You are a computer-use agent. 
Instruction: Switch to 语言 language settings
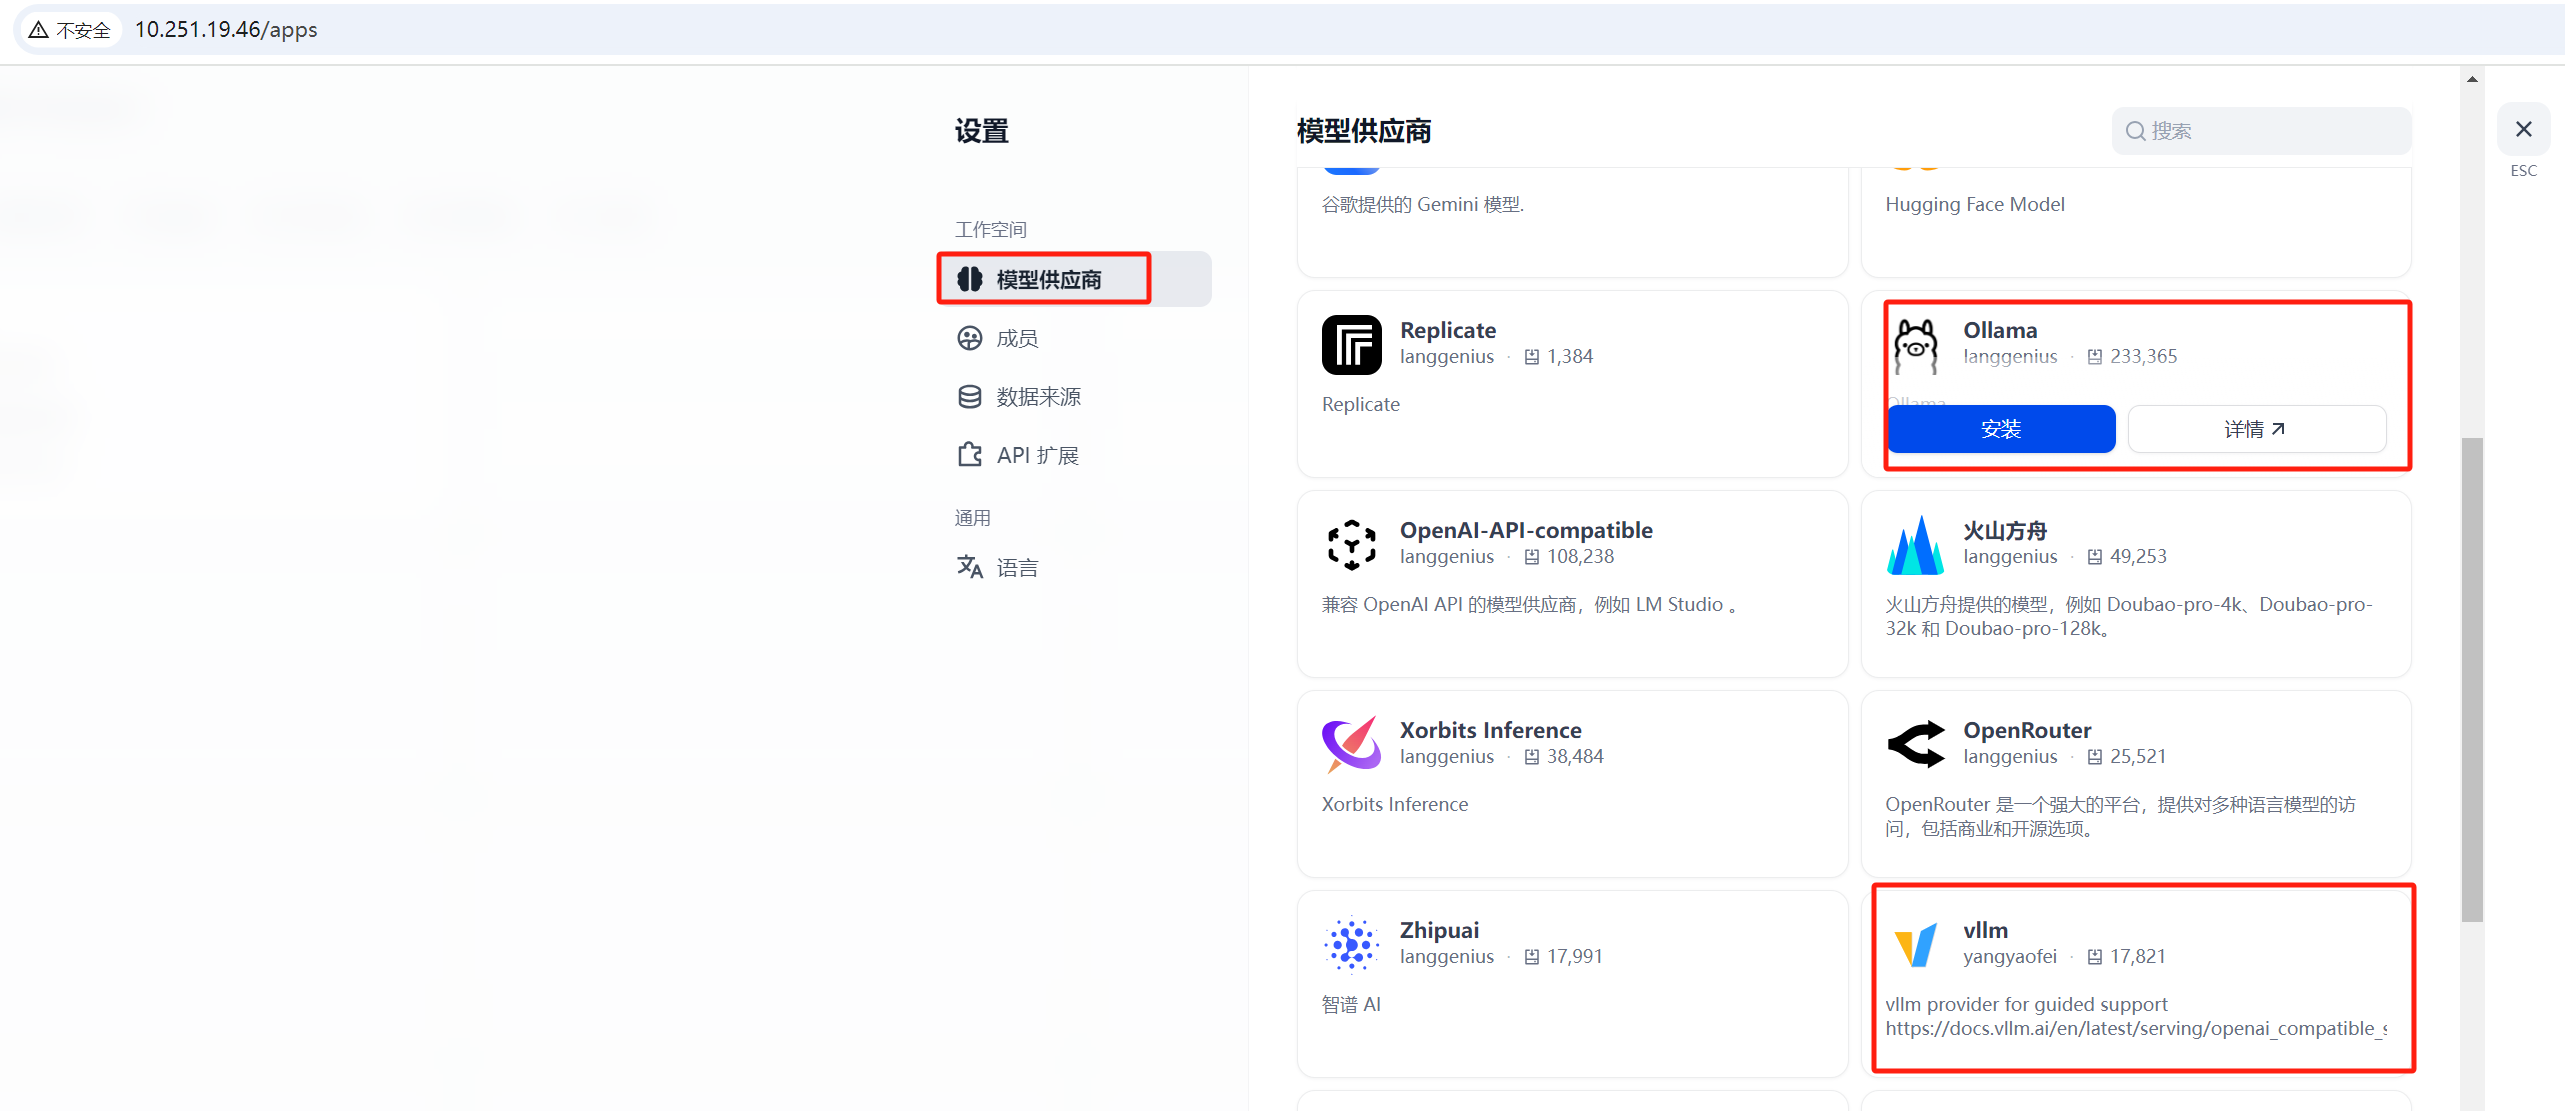[1016, 567]
